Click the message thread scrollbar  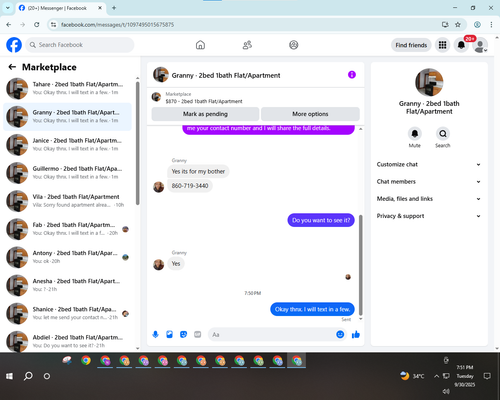(360, 265)
